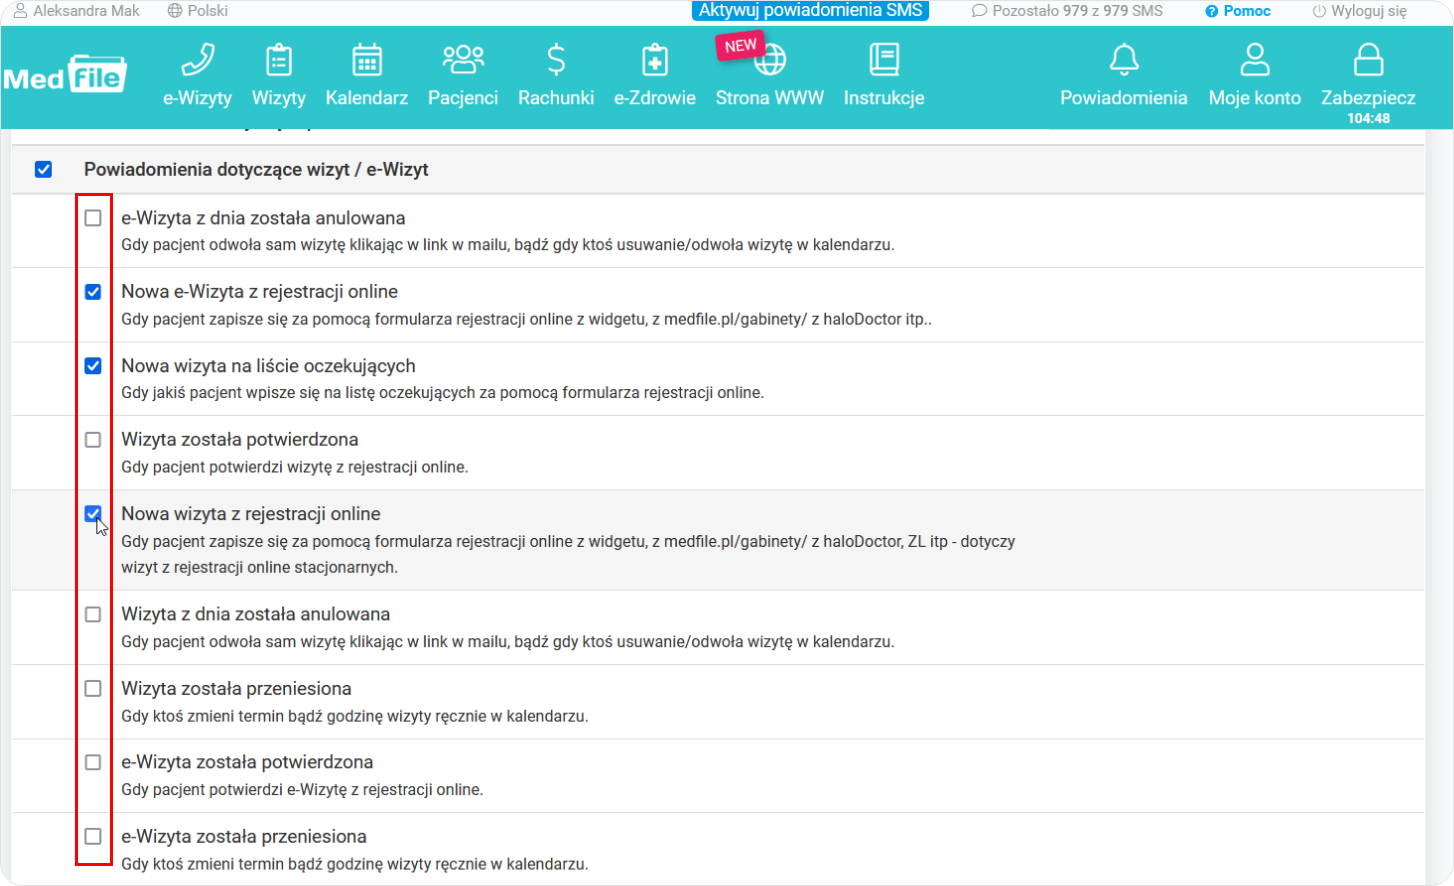Click the MedFile logo
This screenshot has height=886, width=1454.
[65, 74]
